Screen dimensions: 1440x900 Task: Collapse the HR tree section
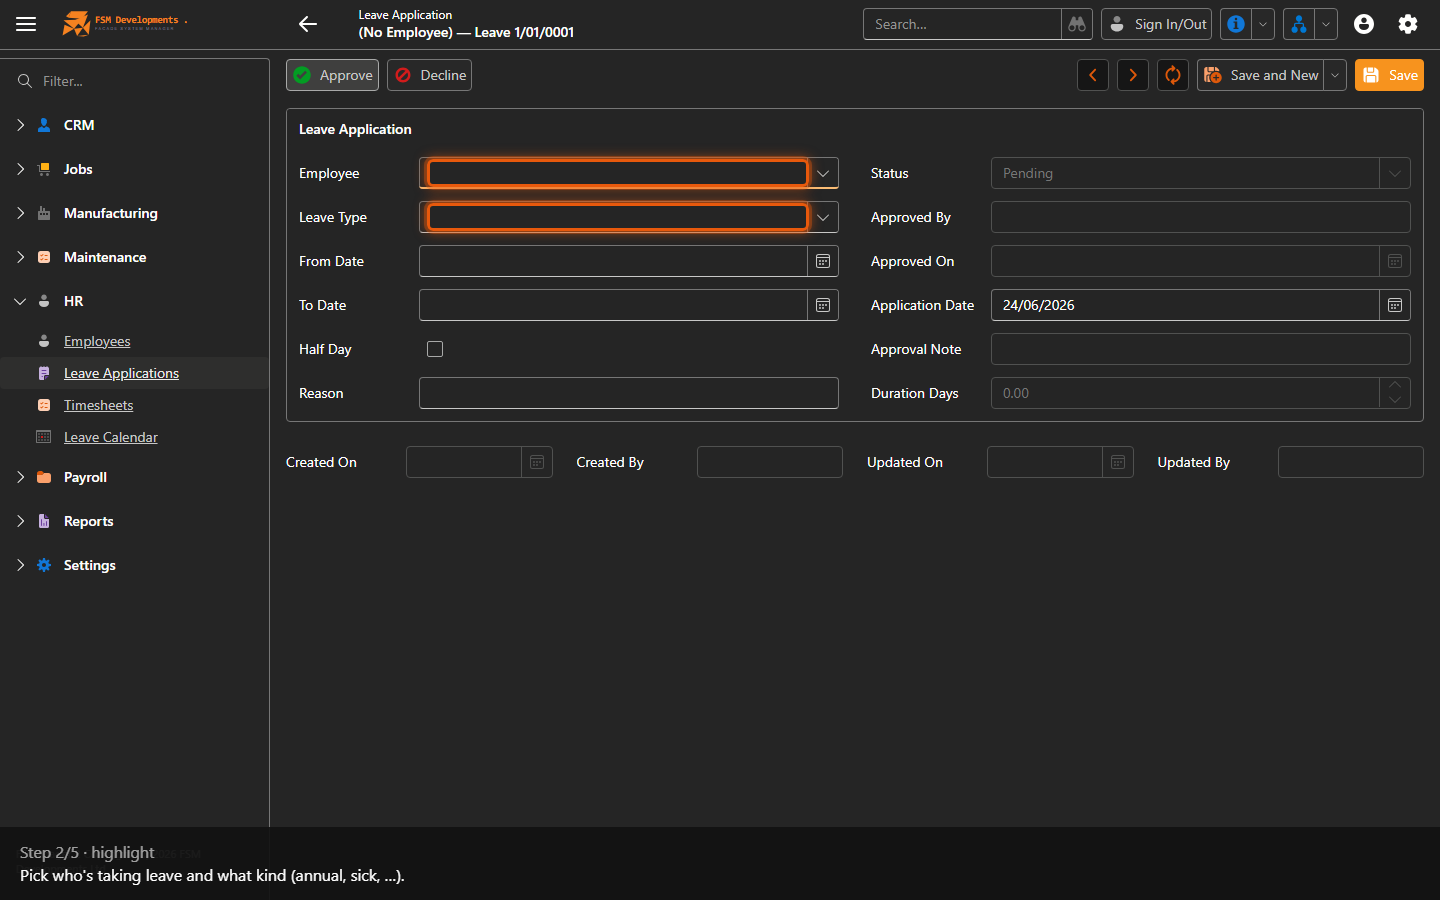pyautogui.click(x=20, y=301)
